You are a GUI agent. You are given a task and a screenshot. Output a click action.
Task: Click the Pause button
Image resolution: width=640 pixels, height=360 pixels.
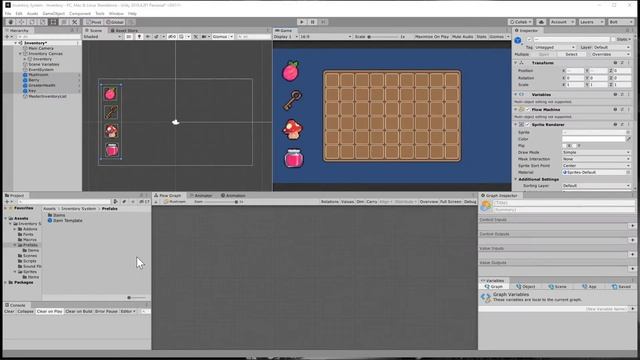[312, 22]
